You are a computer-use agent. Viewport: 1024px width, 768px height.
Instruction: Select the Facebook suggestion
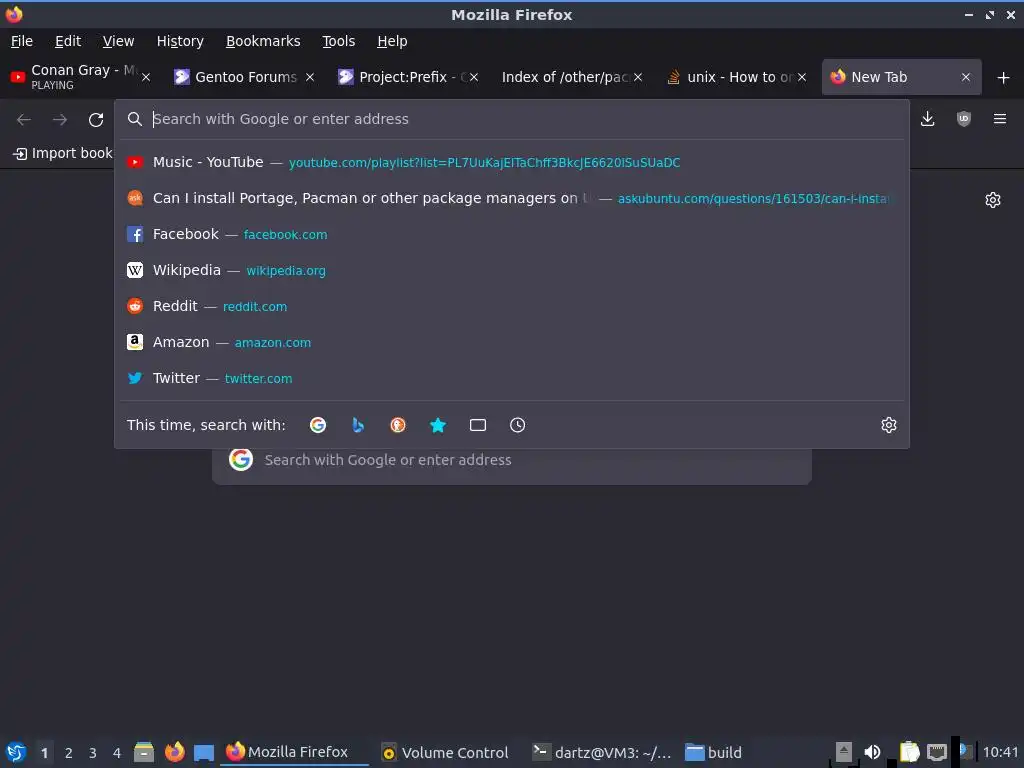point(511,234)
